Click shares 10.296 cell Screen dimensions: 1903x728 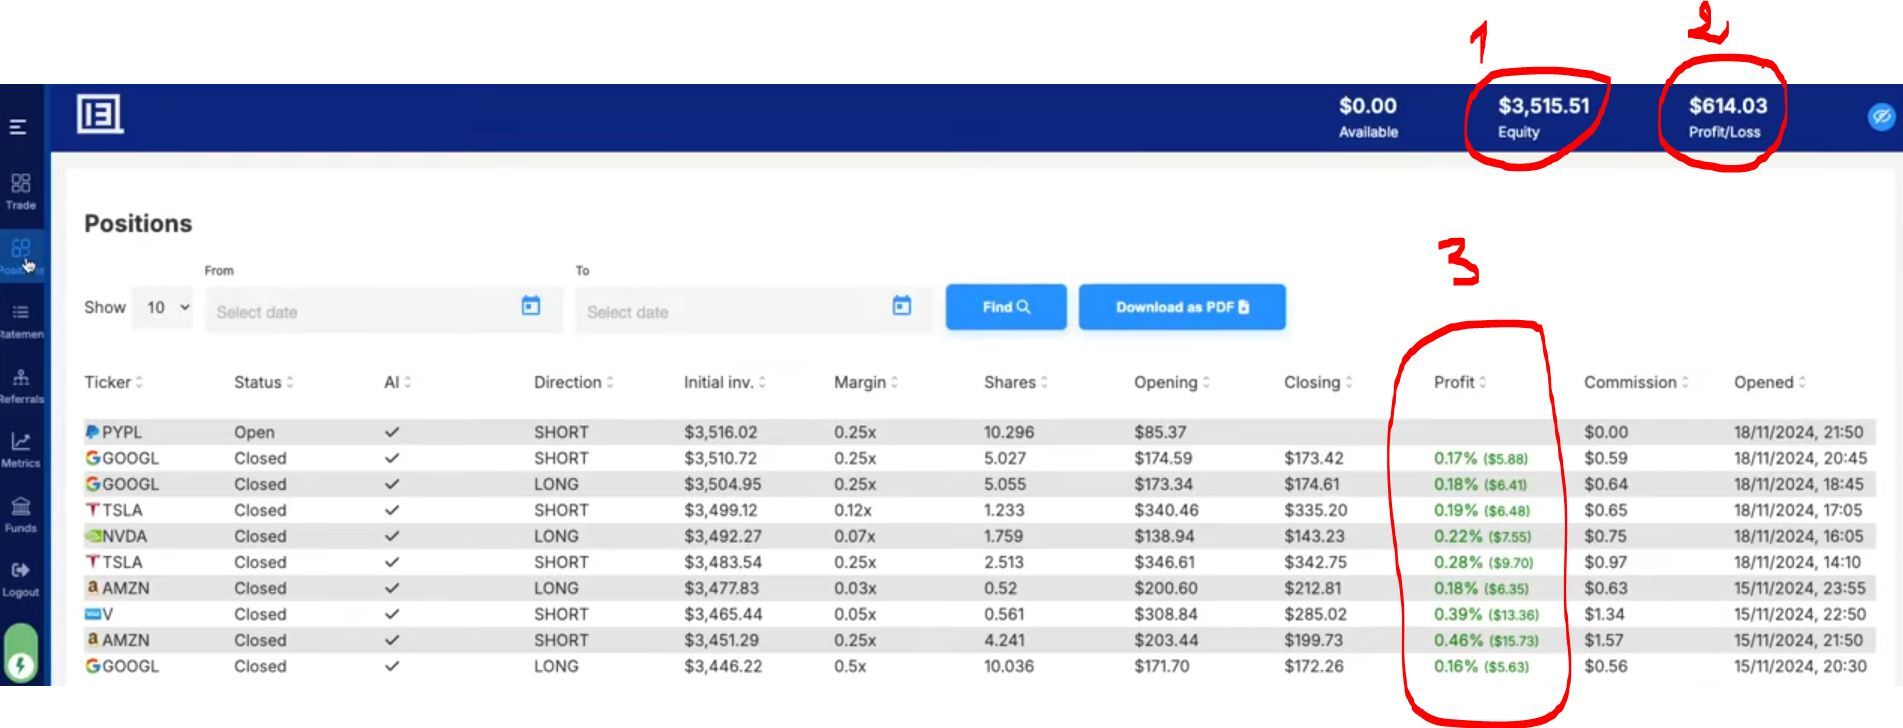tap(1009, 432)
